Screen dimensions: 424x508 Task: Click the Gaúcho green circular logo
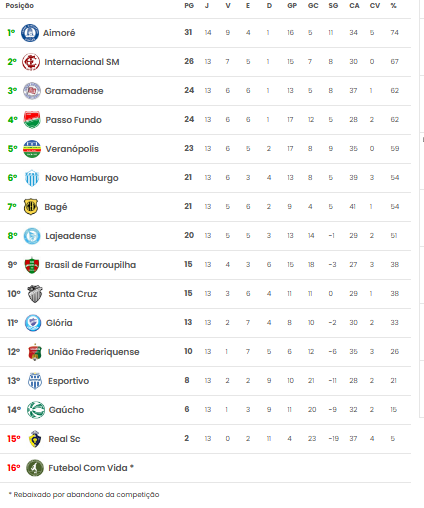point(36,410)
